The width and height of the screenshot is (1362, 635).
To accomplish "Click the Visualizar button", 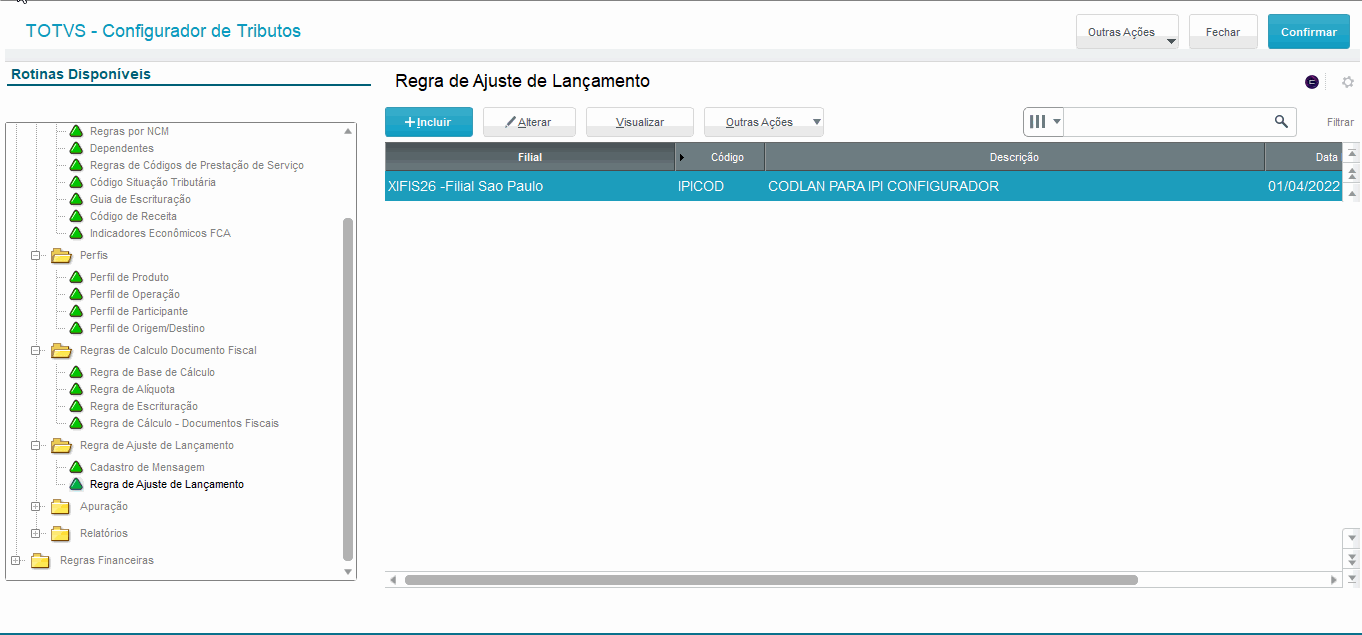I will [x=640, y=122].
